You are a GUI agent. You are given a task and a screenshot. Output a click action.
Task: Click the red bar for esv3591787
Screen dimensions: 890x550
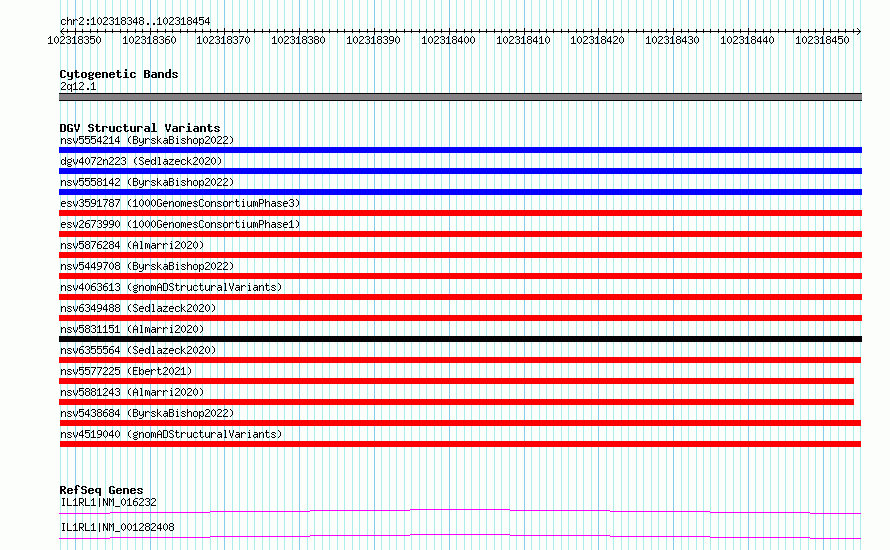[x=460, y=213]
